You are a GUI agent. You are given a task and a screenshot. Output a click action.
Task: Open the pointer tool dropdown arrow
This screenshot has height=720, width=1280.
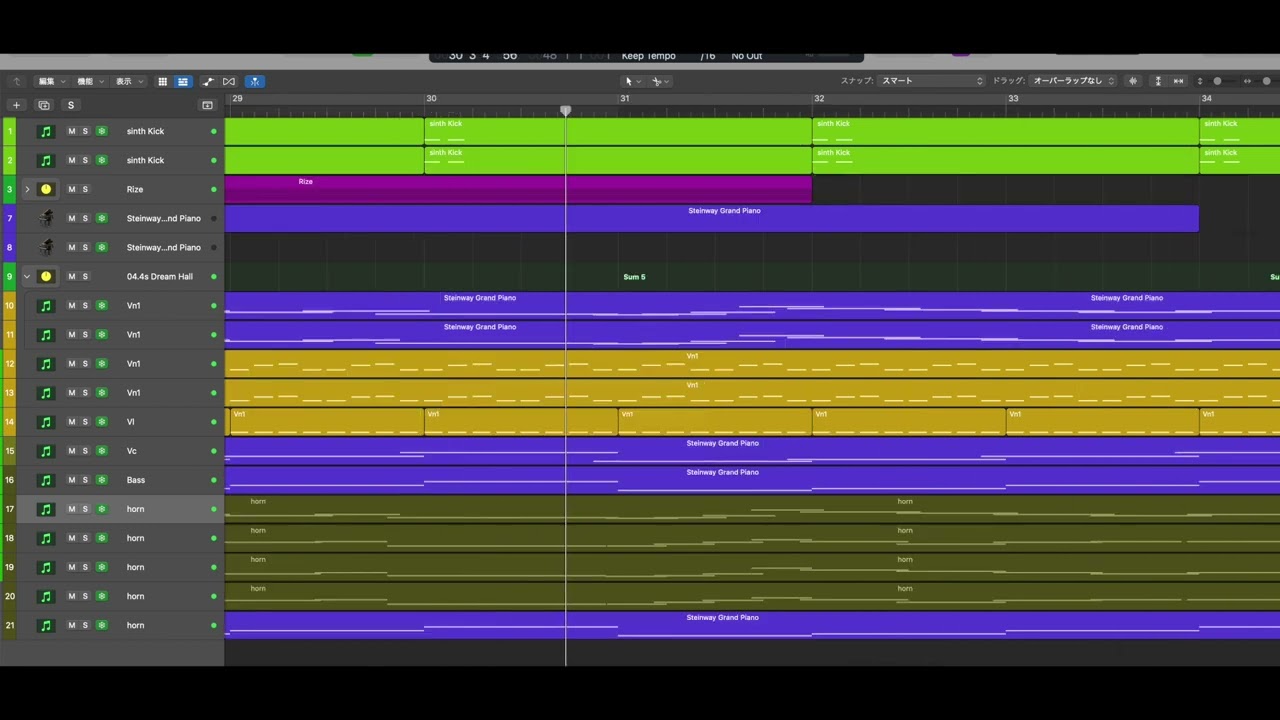[639, 82]
